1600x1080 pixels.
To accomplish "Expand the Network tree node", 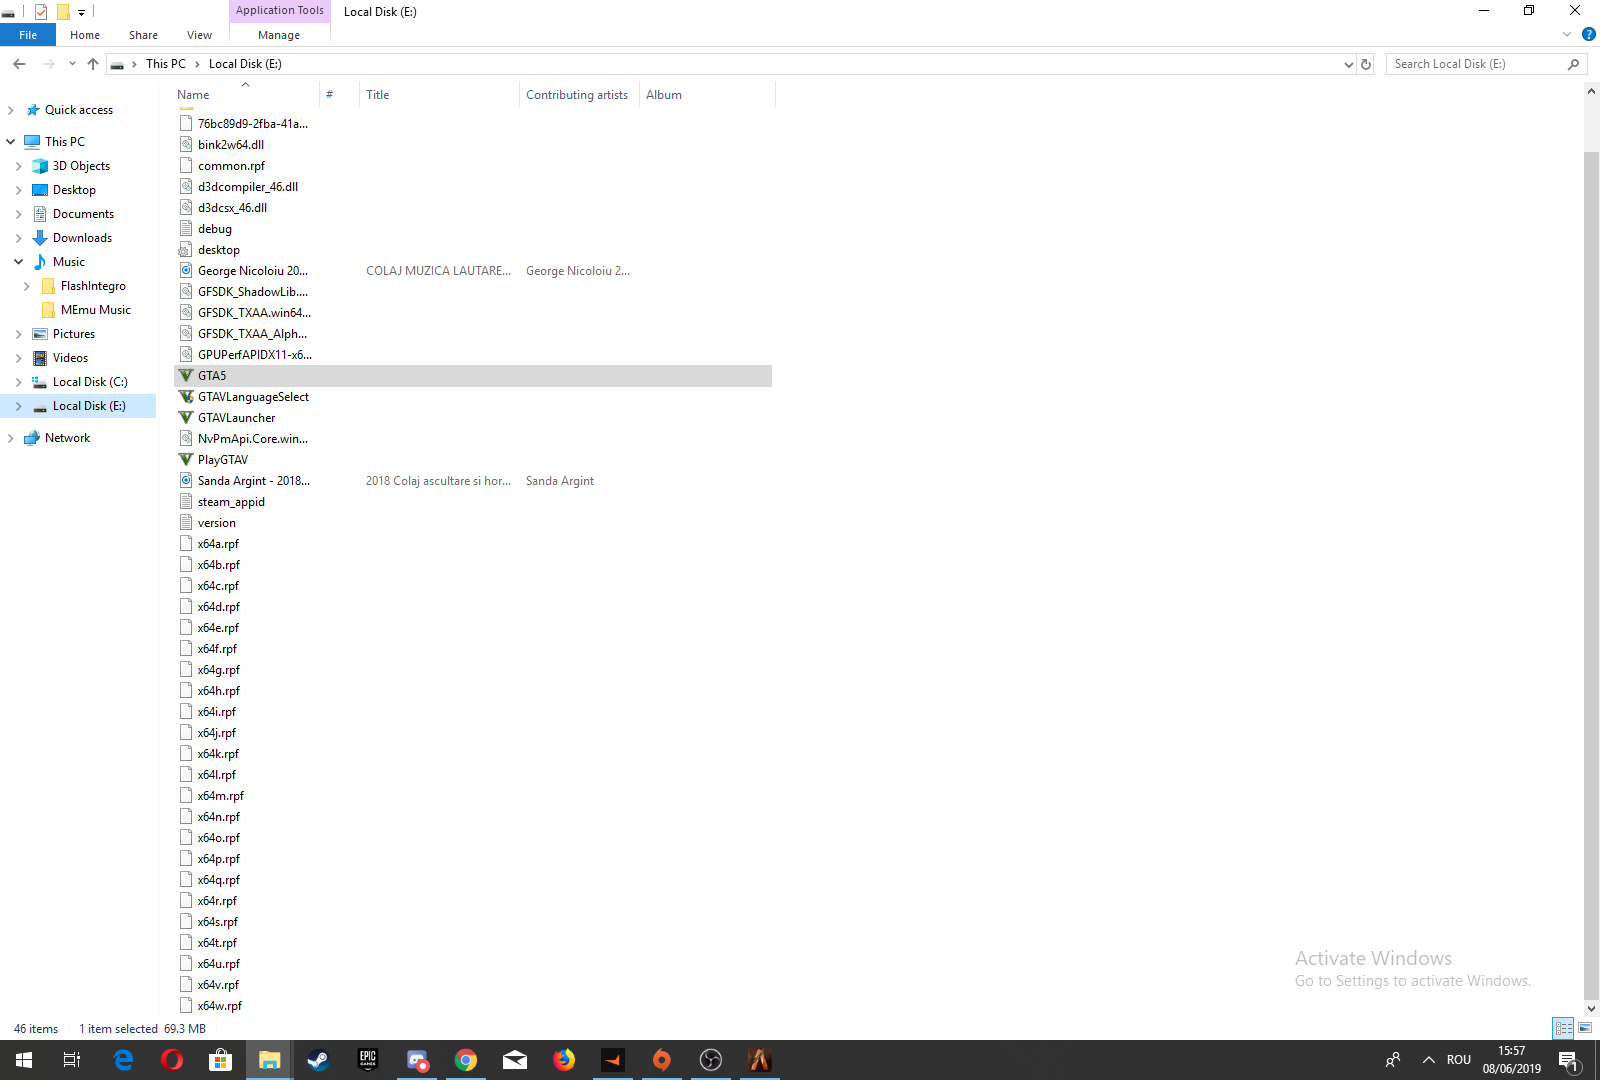I will 11,438.
